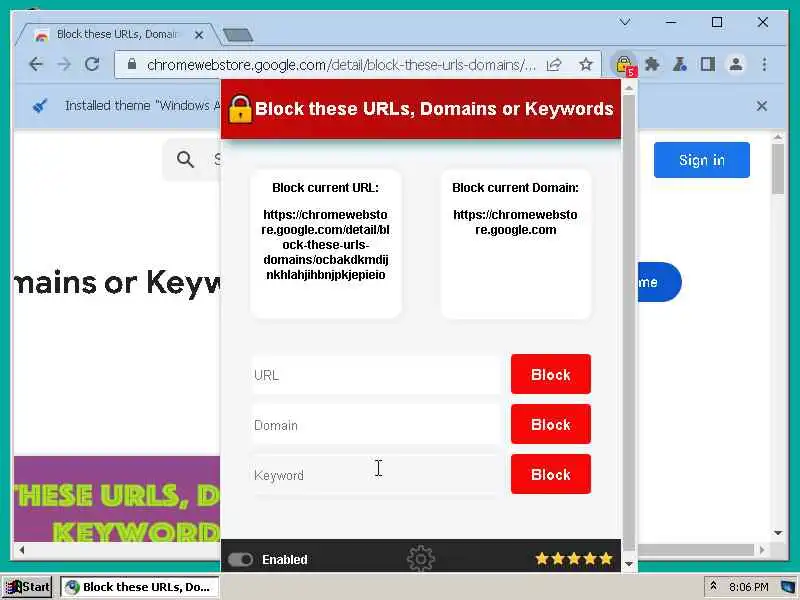The image size is (800, 600).
Task: Click the browser forward arrow
Action: [64, 64]
